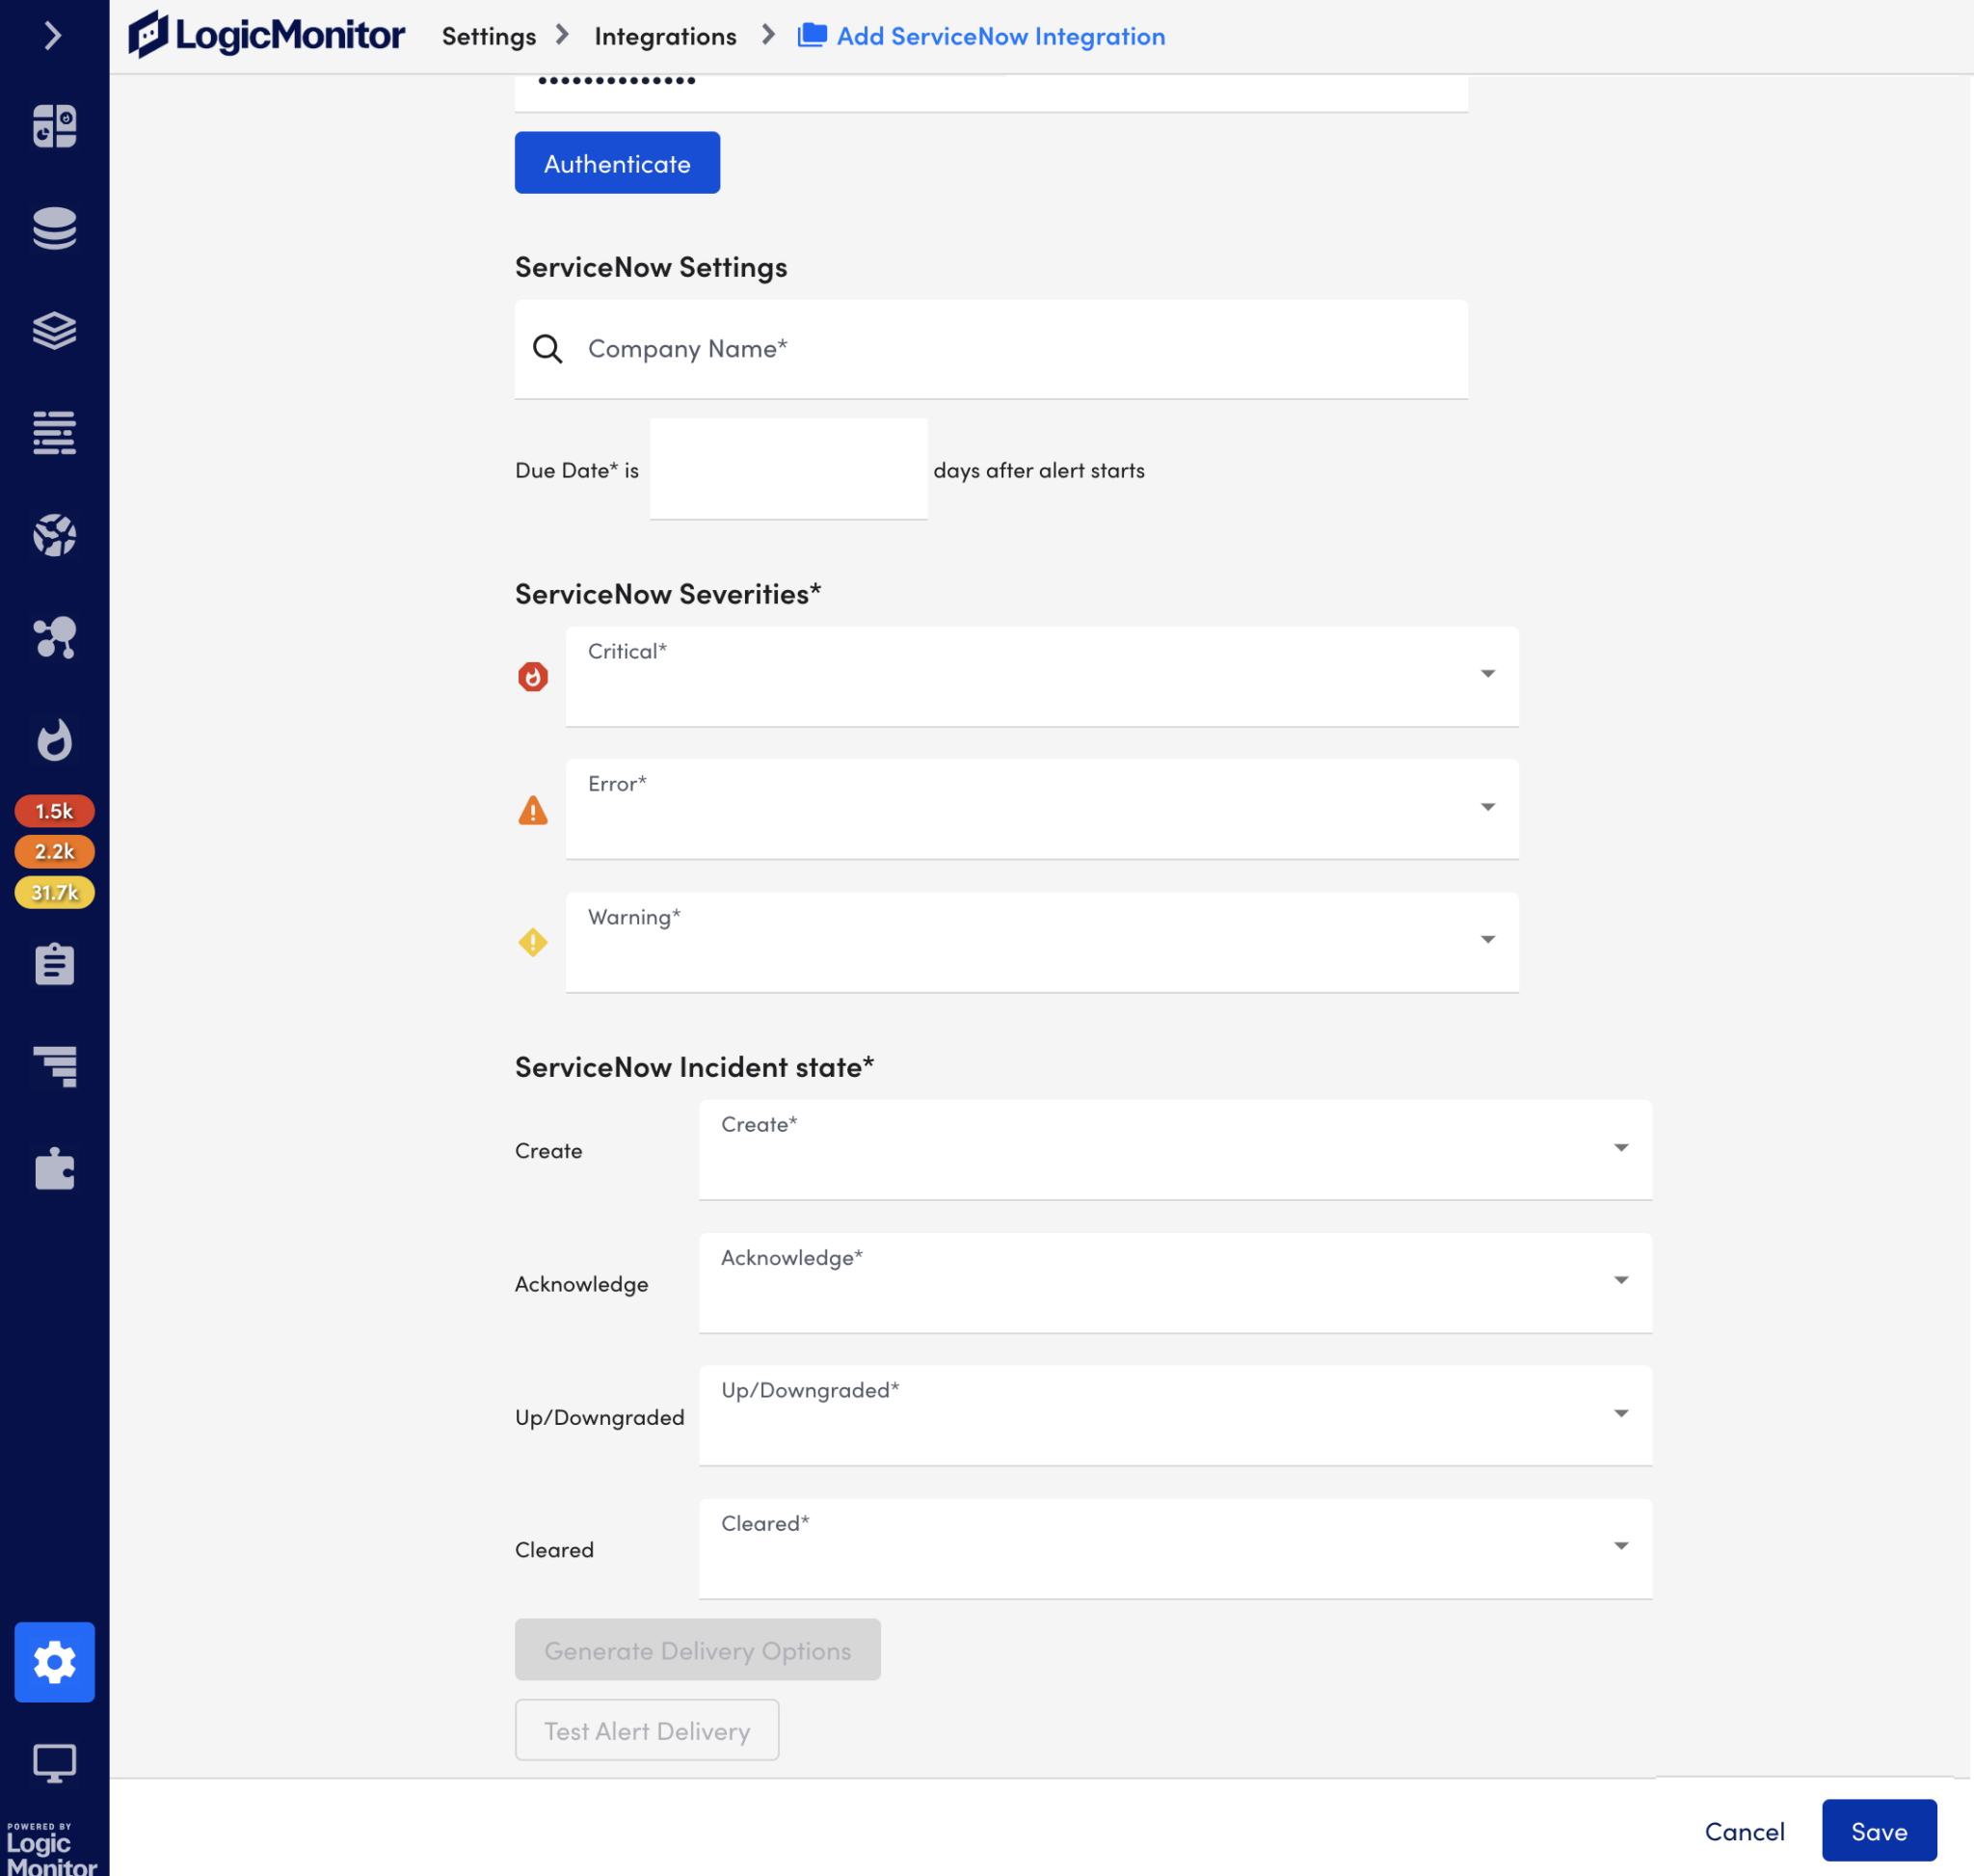
Task: Open the Logs sidebar icon
Action: (x=55, y=332)
